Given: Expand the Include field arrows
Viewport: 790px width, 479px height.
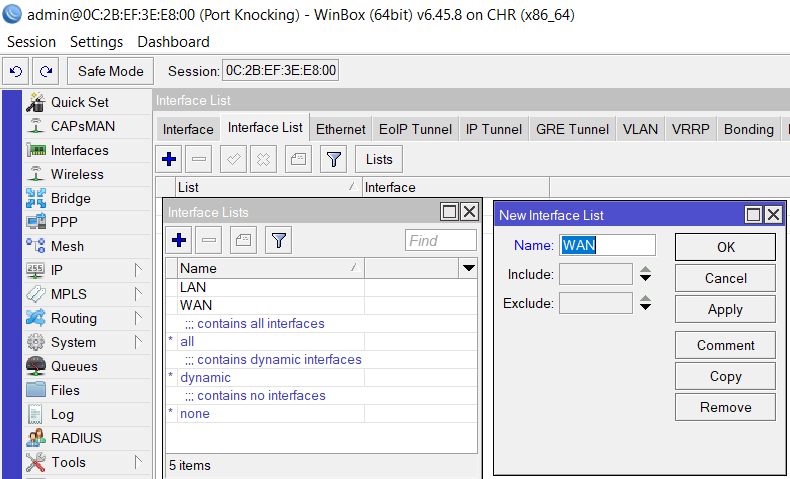Looking at the screenshot, I should pyautogui.click(x=646, y=274).
